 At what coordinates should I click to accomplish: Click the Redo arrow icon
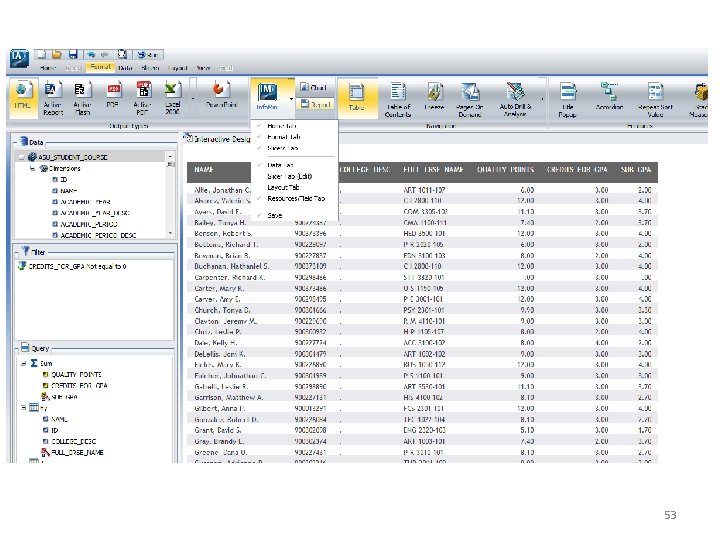pyautogui.click(x=105, y=55)
